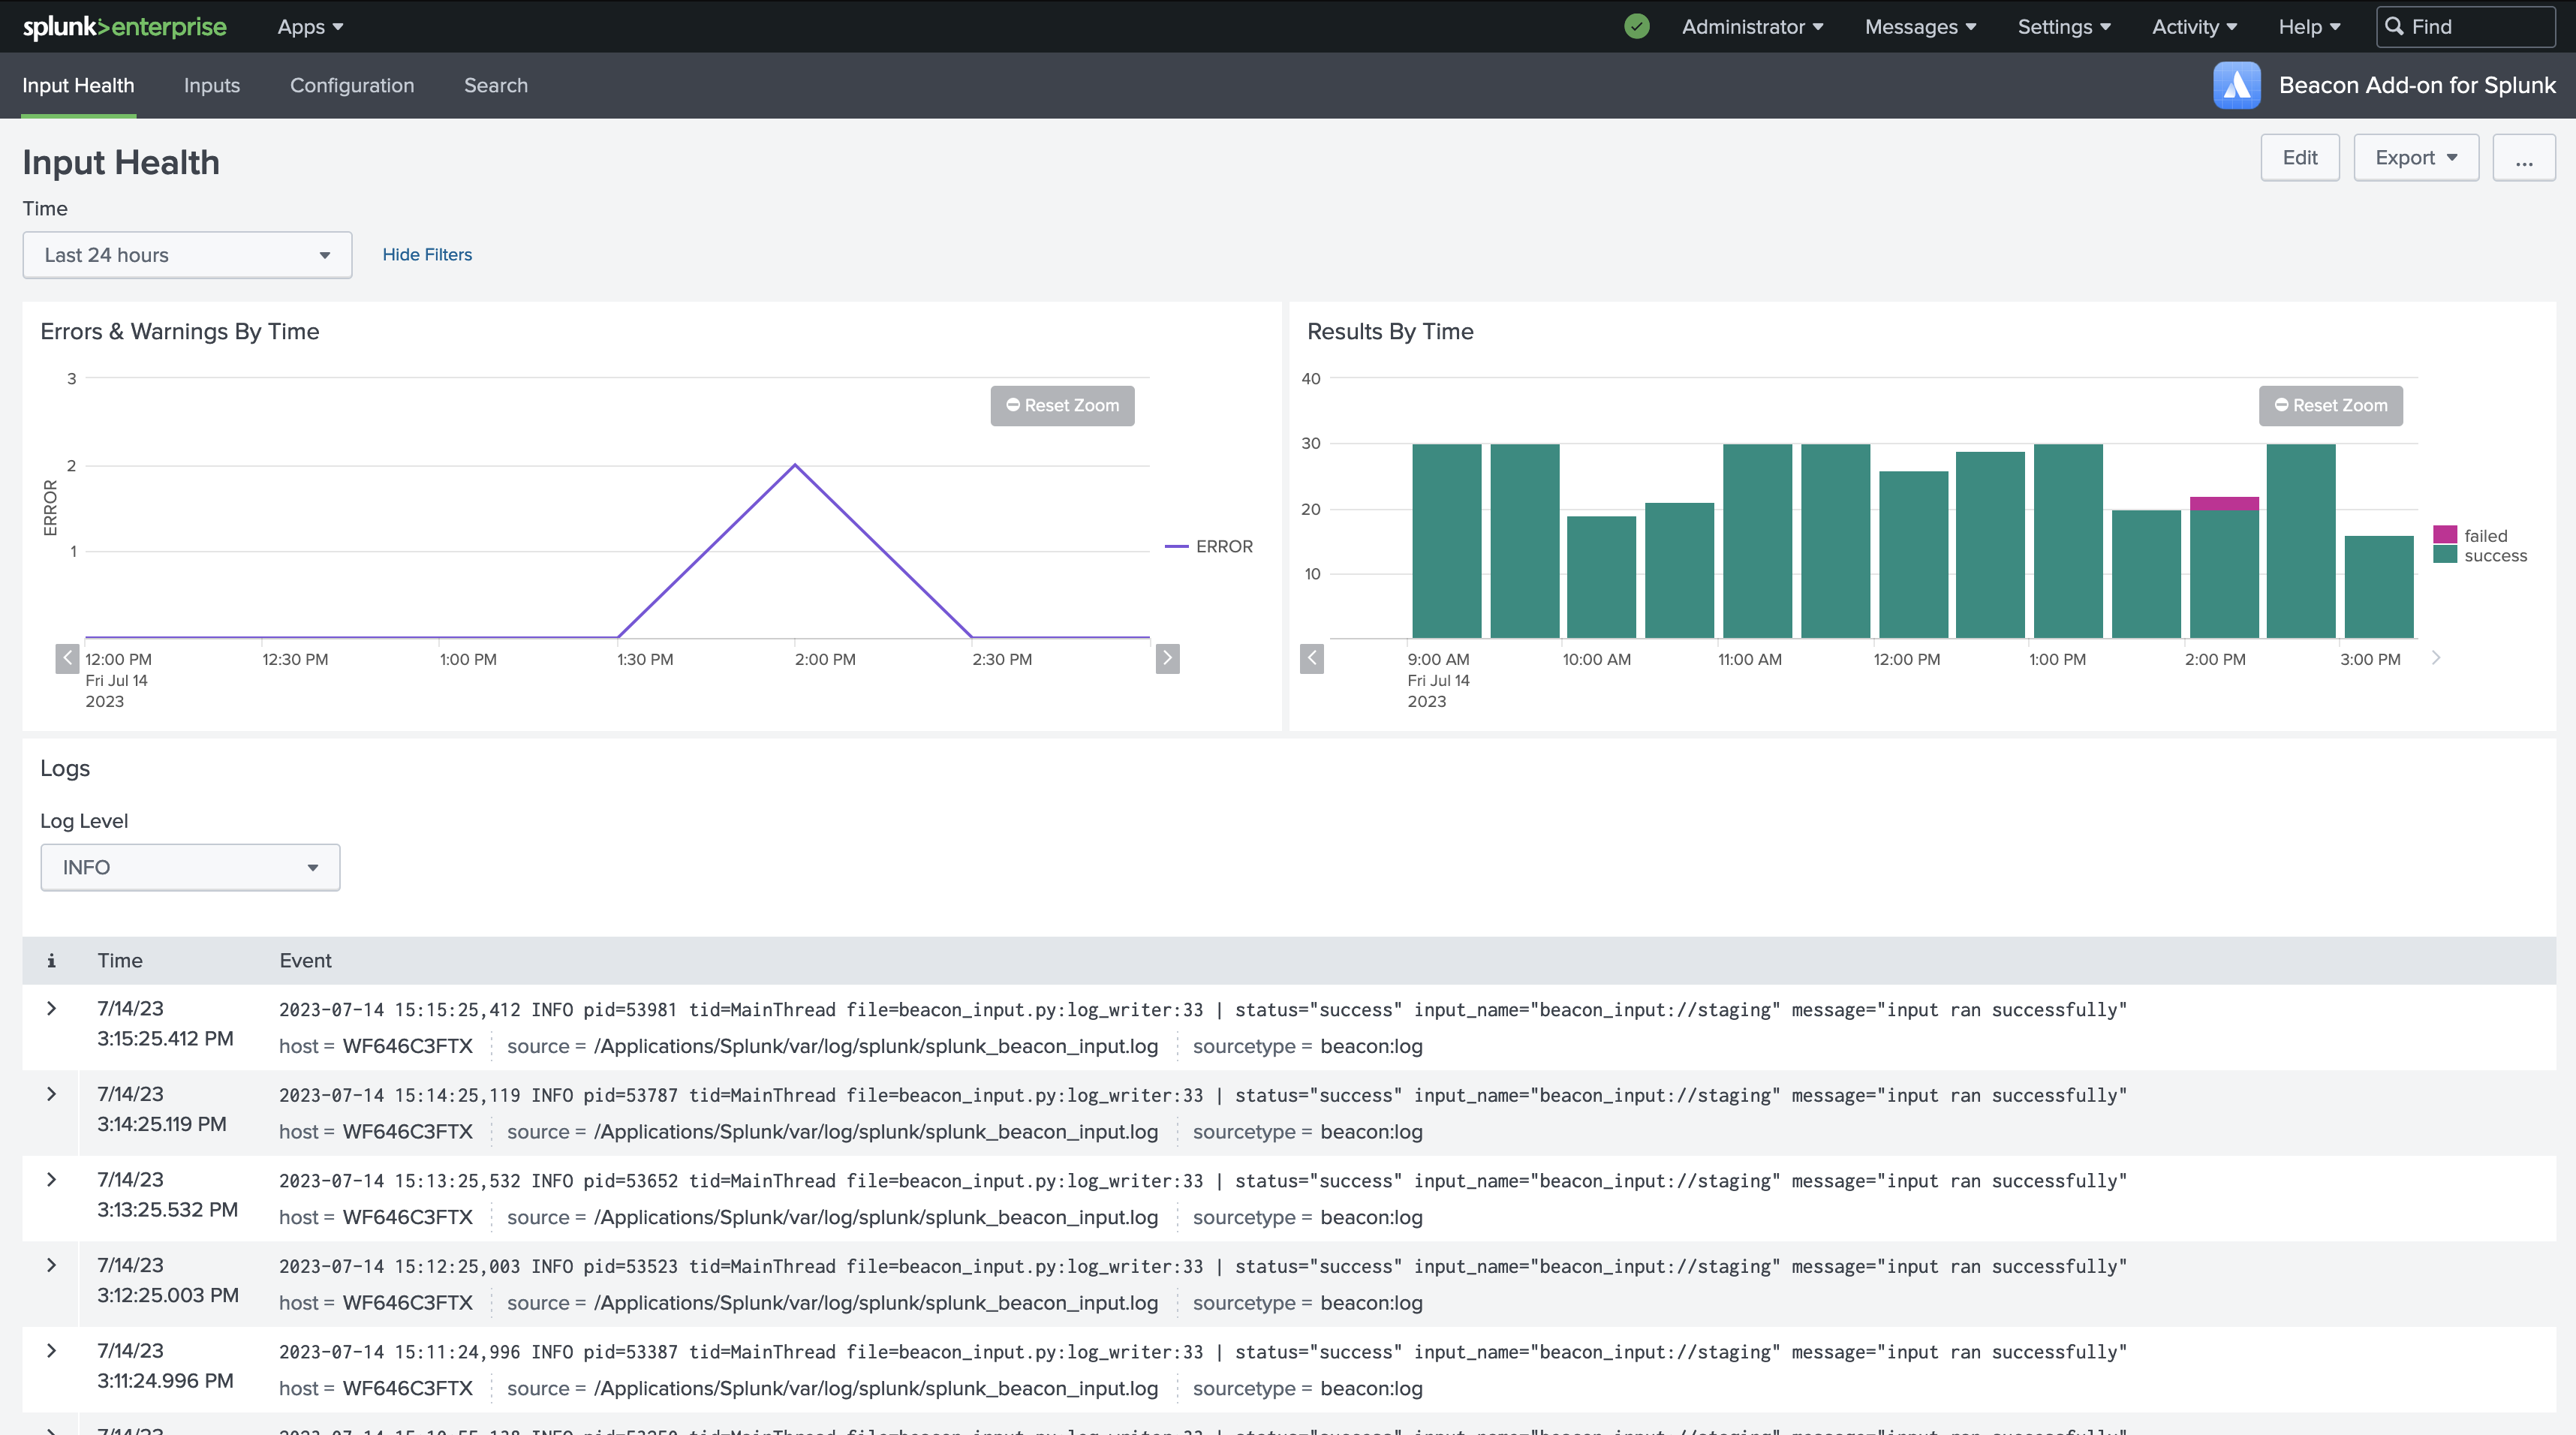Open the Messages menu

click(1920, 27)
